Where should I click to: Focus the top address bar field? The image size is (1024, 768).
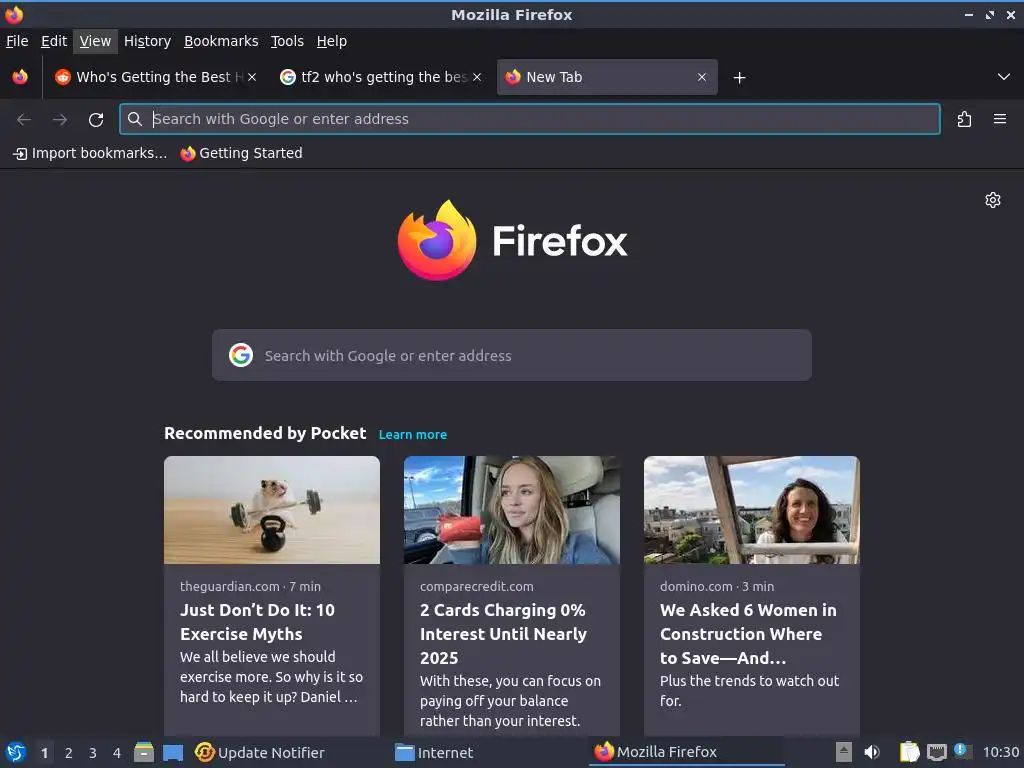(x=530, y=119)
